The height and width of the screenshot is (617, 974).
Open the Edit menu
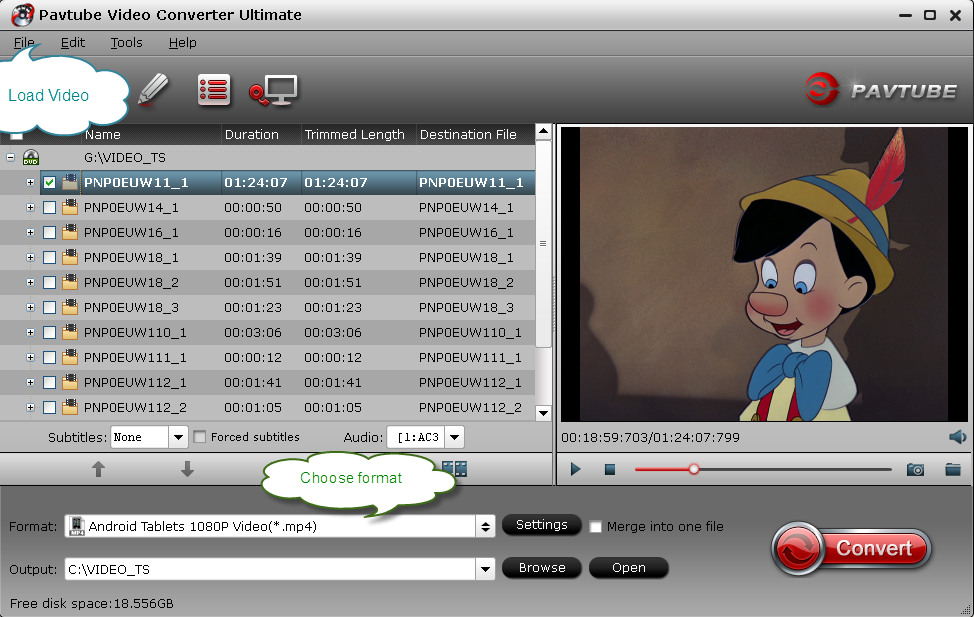(x=73, y=42)
